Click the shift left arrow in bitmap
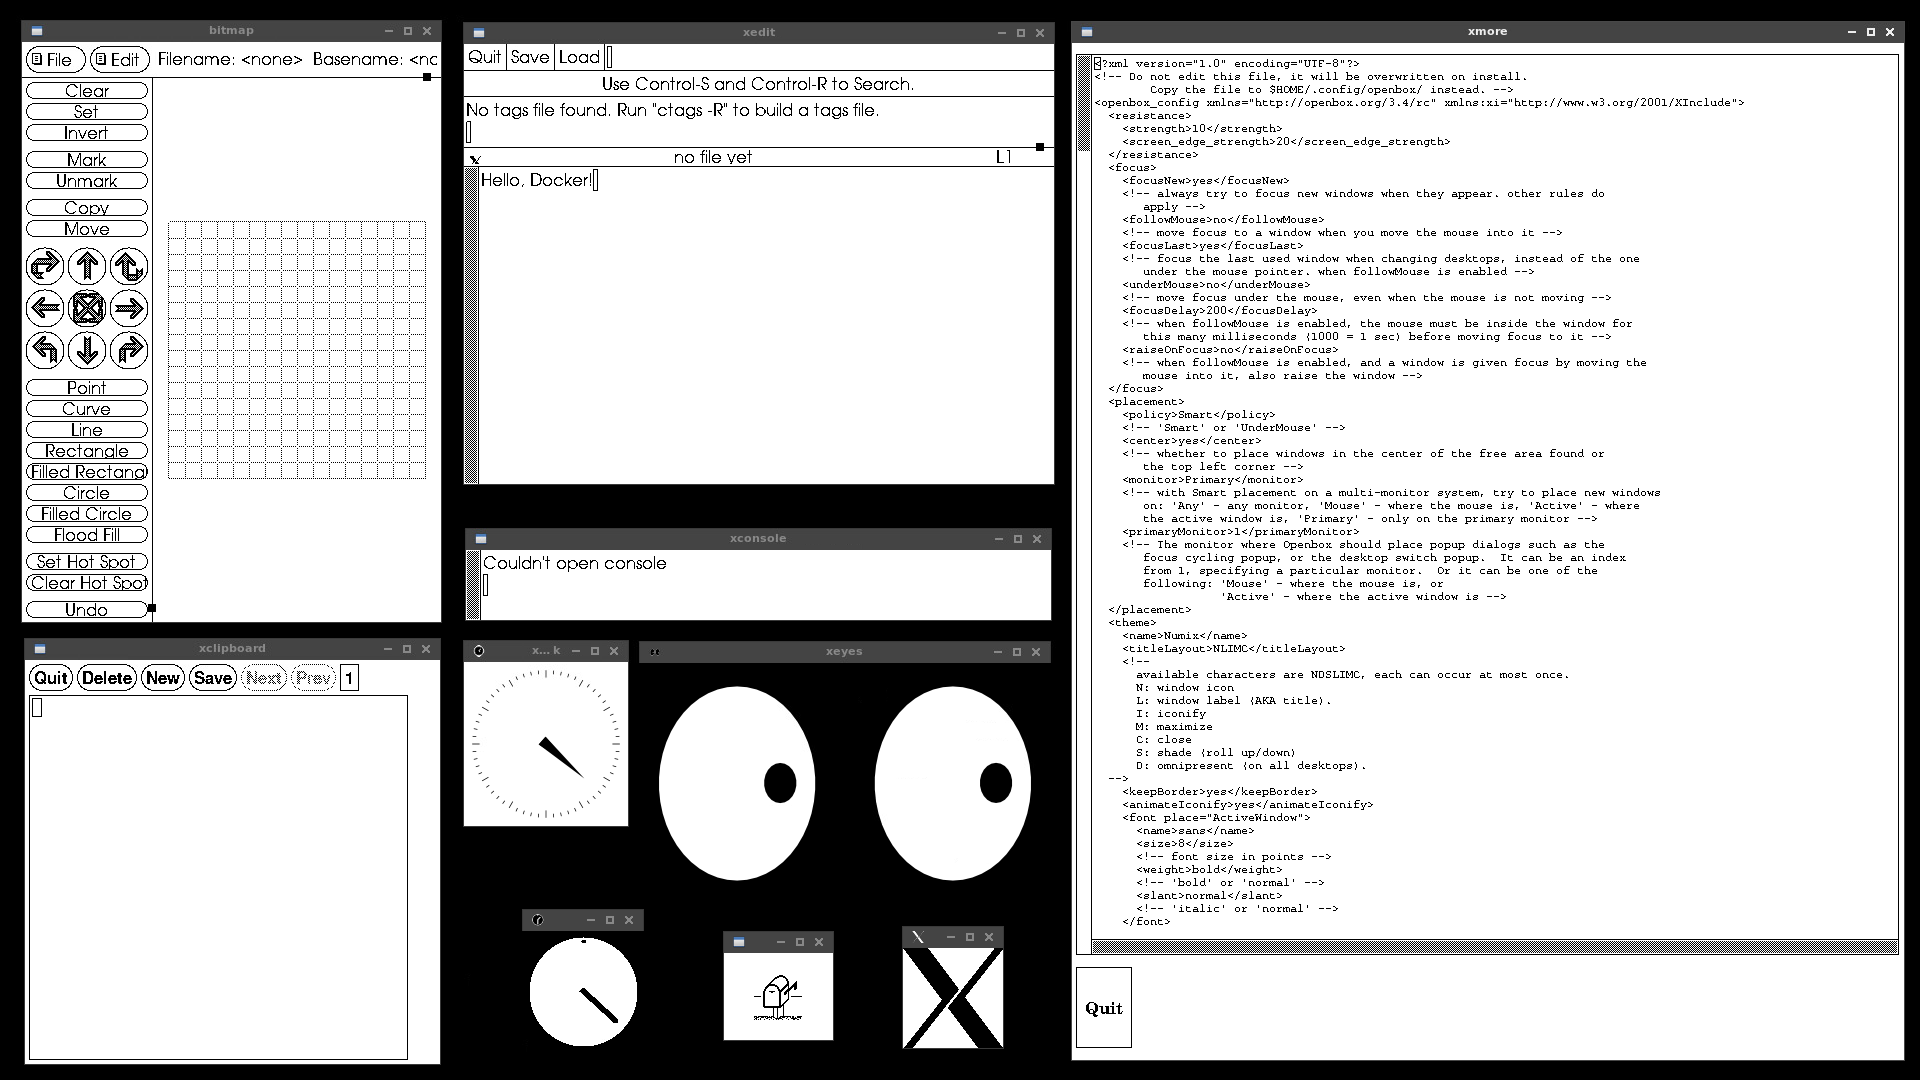 pos(45,308)
